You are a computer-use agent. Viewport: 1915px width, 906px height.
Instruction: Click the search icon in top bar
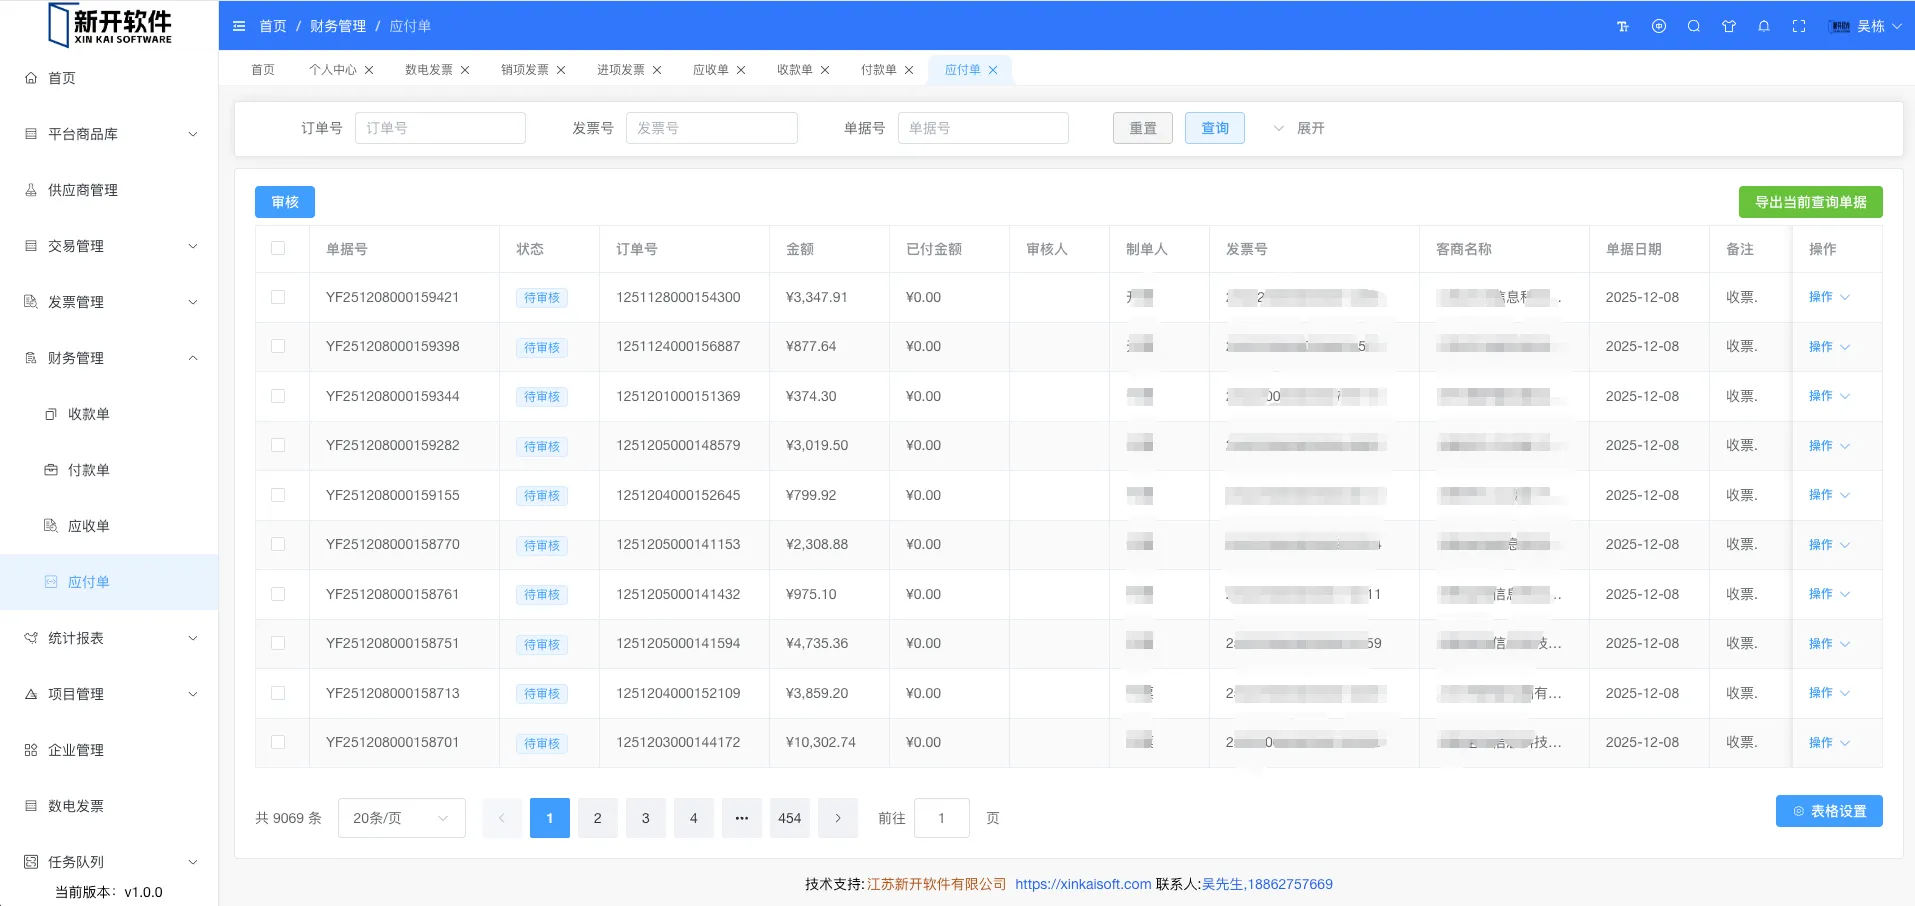tap(1694, 27)
